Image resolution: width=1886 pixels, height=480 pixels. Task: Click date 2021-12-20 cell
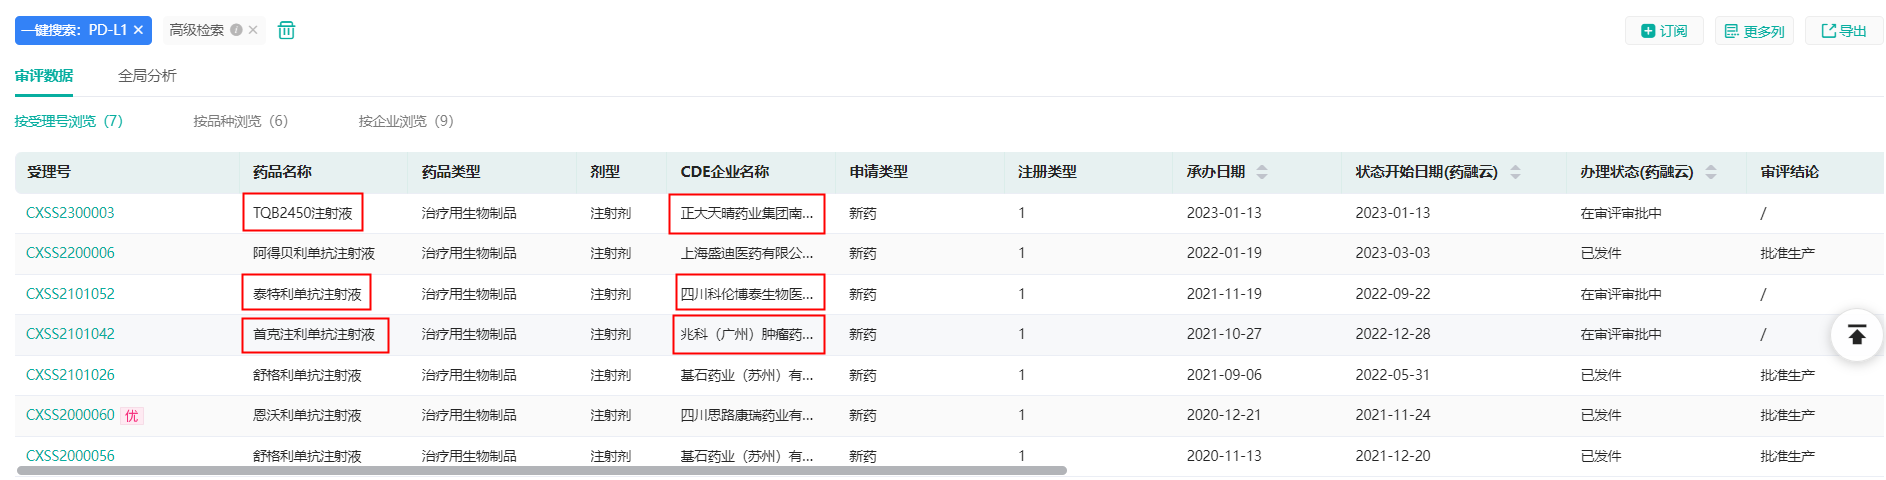pyautogui.click(x=1392, y=456)
